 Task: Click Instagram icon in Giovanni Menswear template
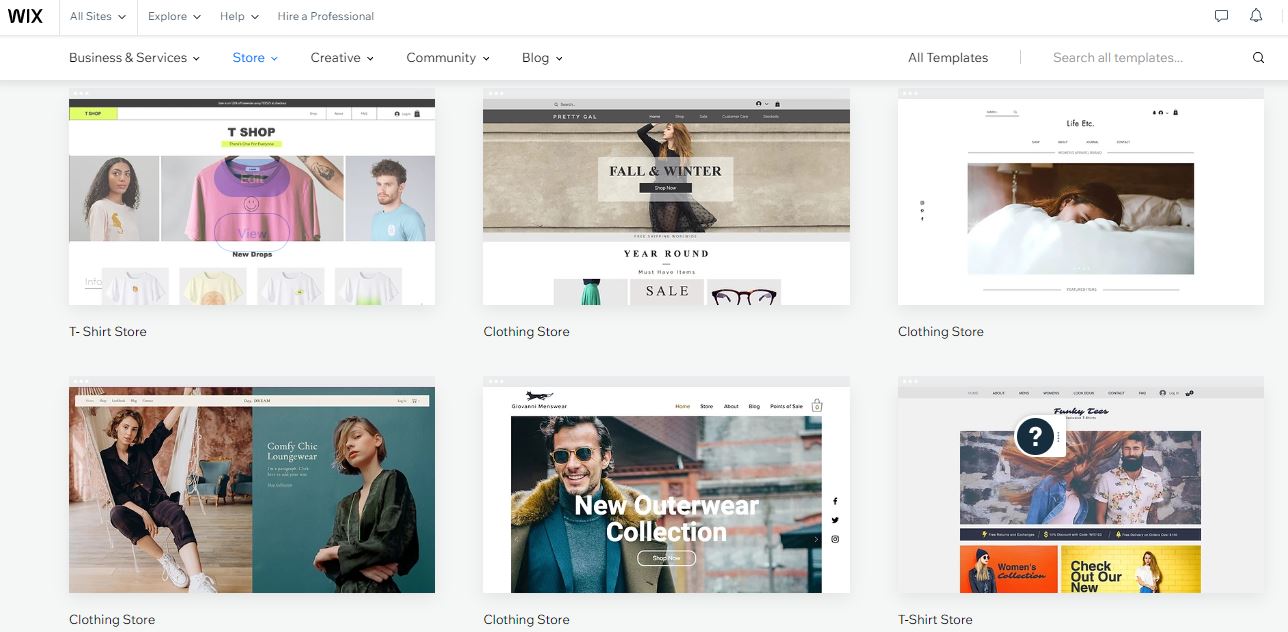[x=835, y=539]
